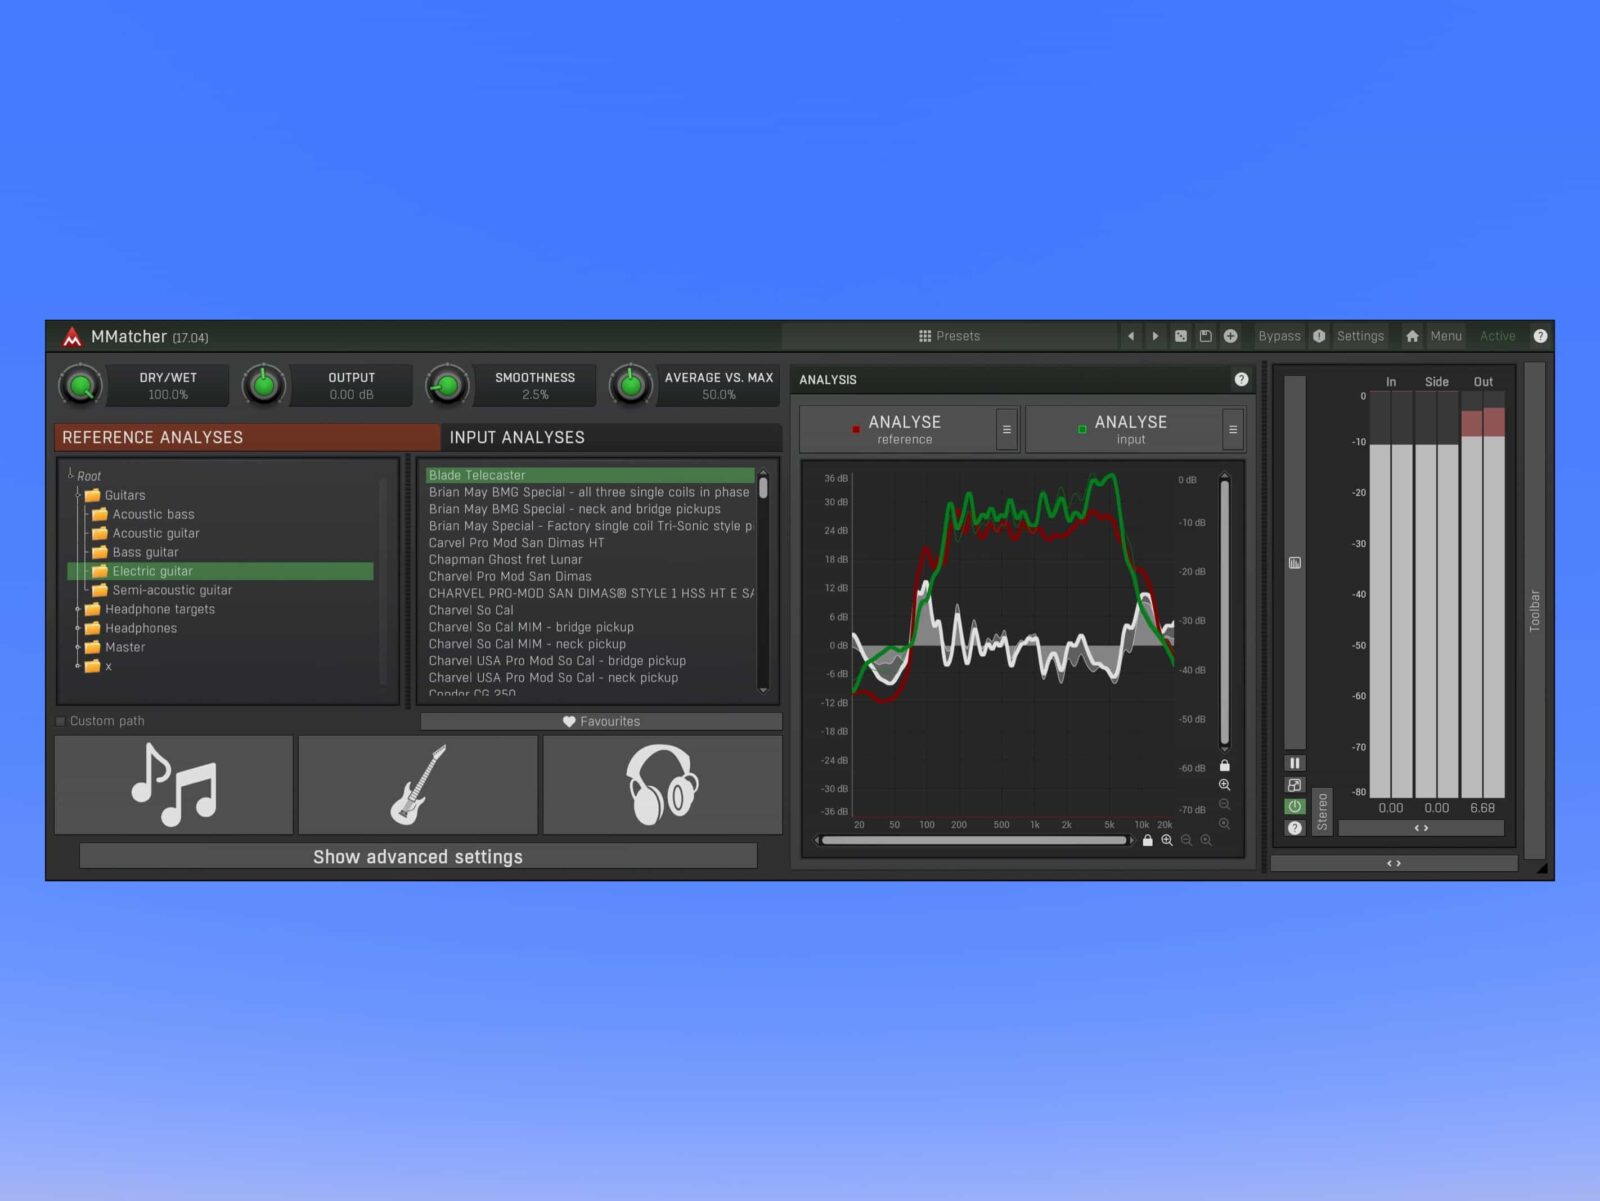Open the Menu in the top bar
This screenshot has width=1600, height=1201.
(1445, 336)
